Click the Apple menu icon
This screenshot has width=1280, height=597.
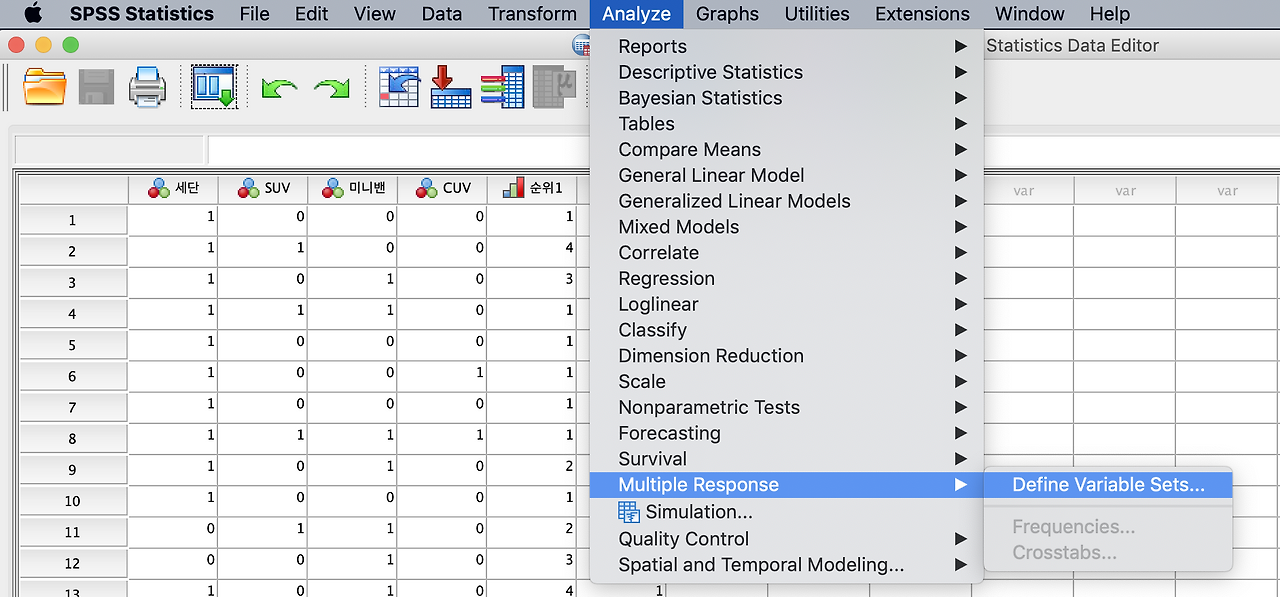click(x=33, y=13)
